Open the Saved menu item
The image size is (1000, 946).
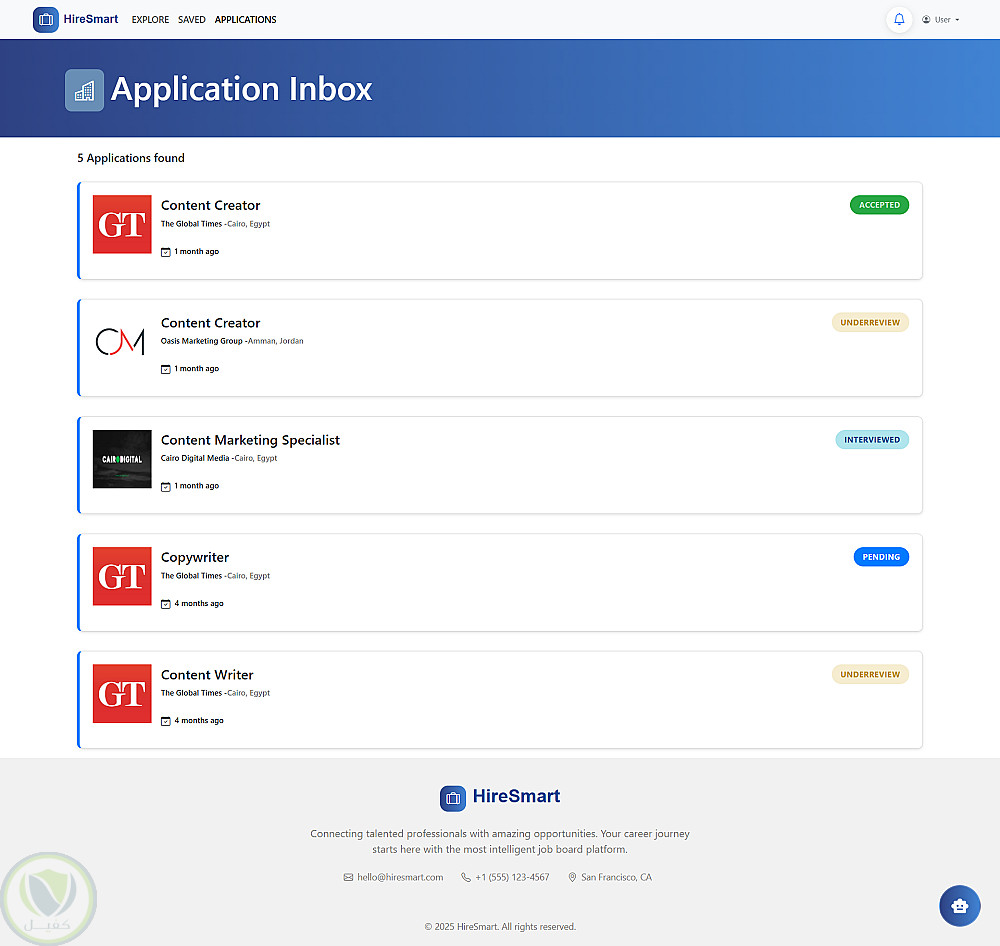tap(192, 20)
